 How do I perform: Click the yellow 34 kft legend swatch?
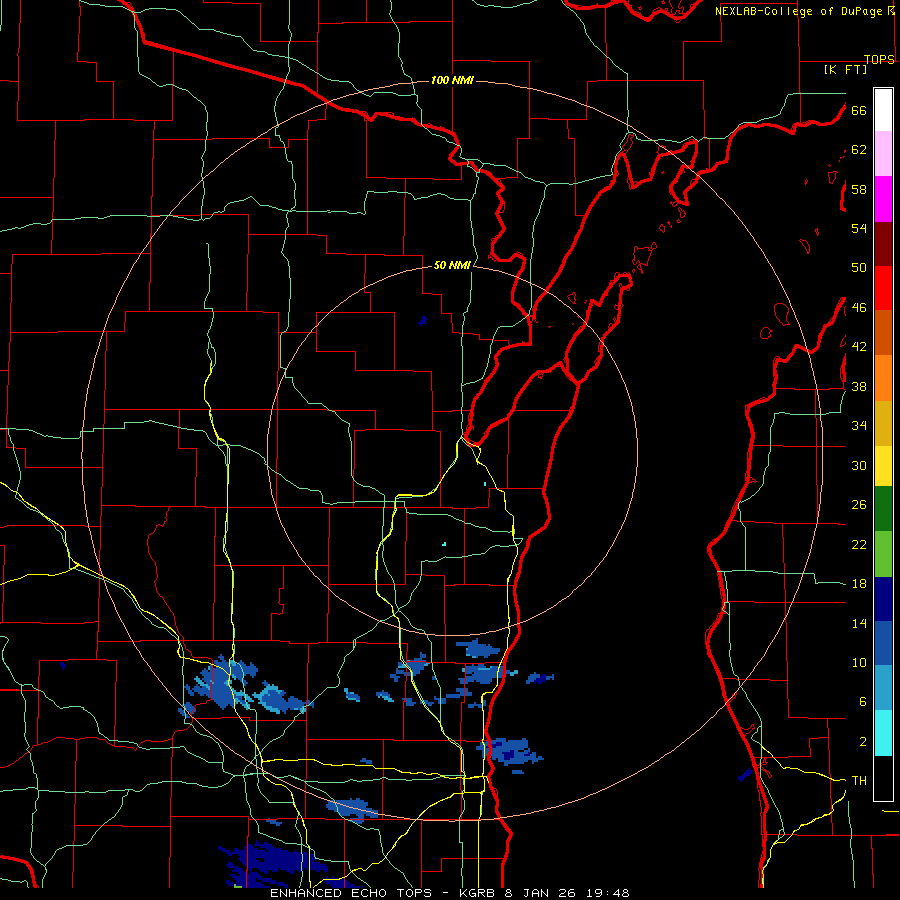[883, 465]
